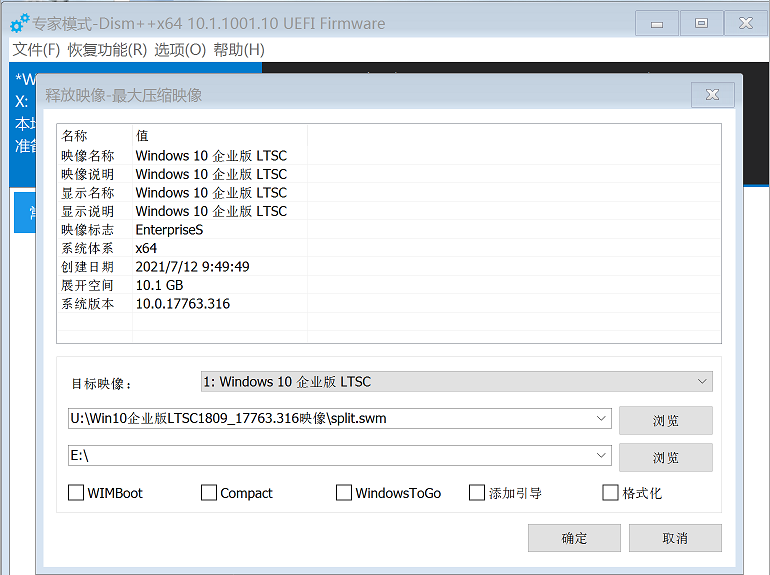Image resolution: width=770 pixels, height=575 pixels.
Task: Click the 值 column header
Action: (220, 136)
